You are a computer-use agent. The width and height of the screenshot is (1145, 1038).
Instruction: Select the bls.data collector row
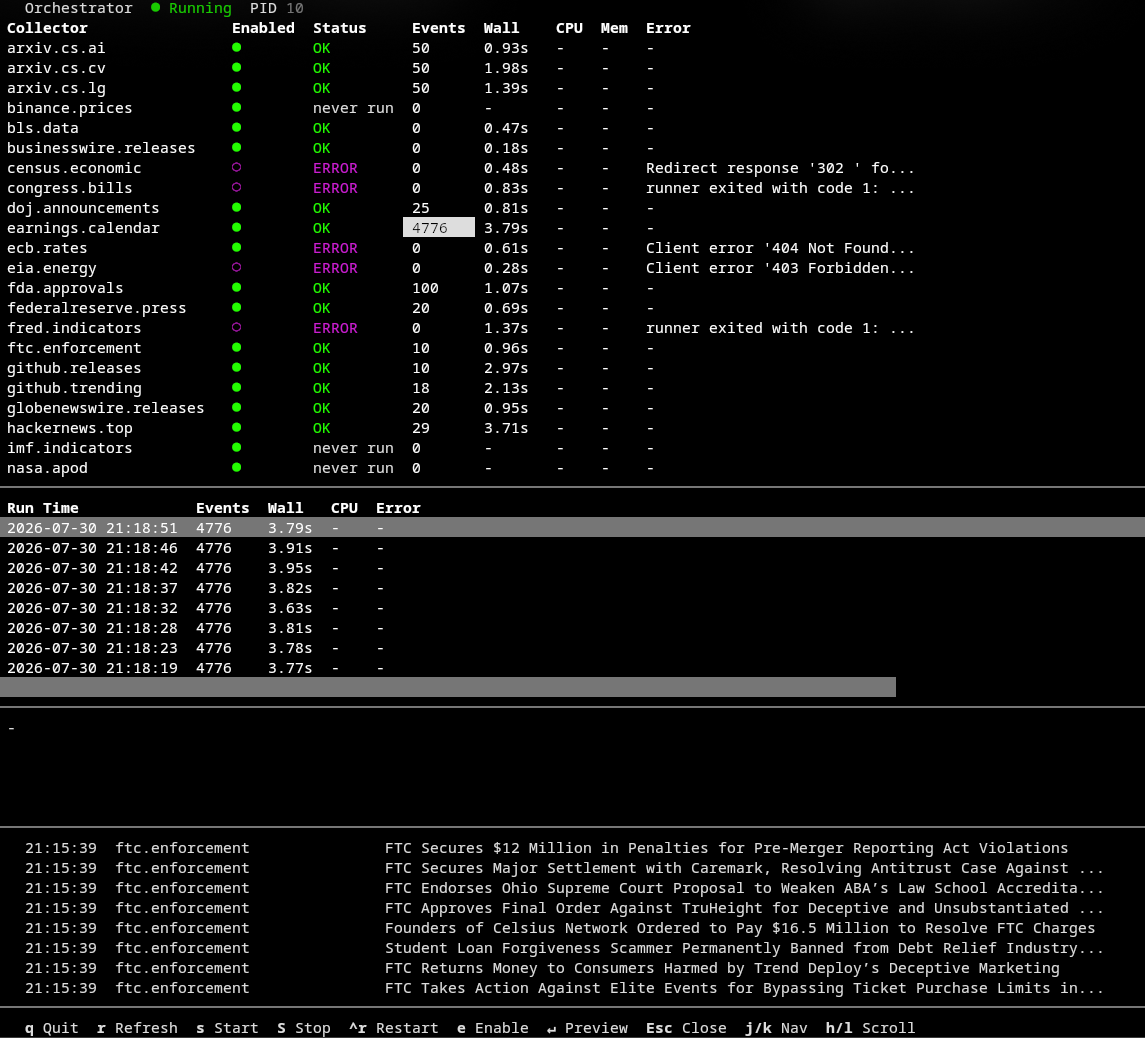[572, 128]
